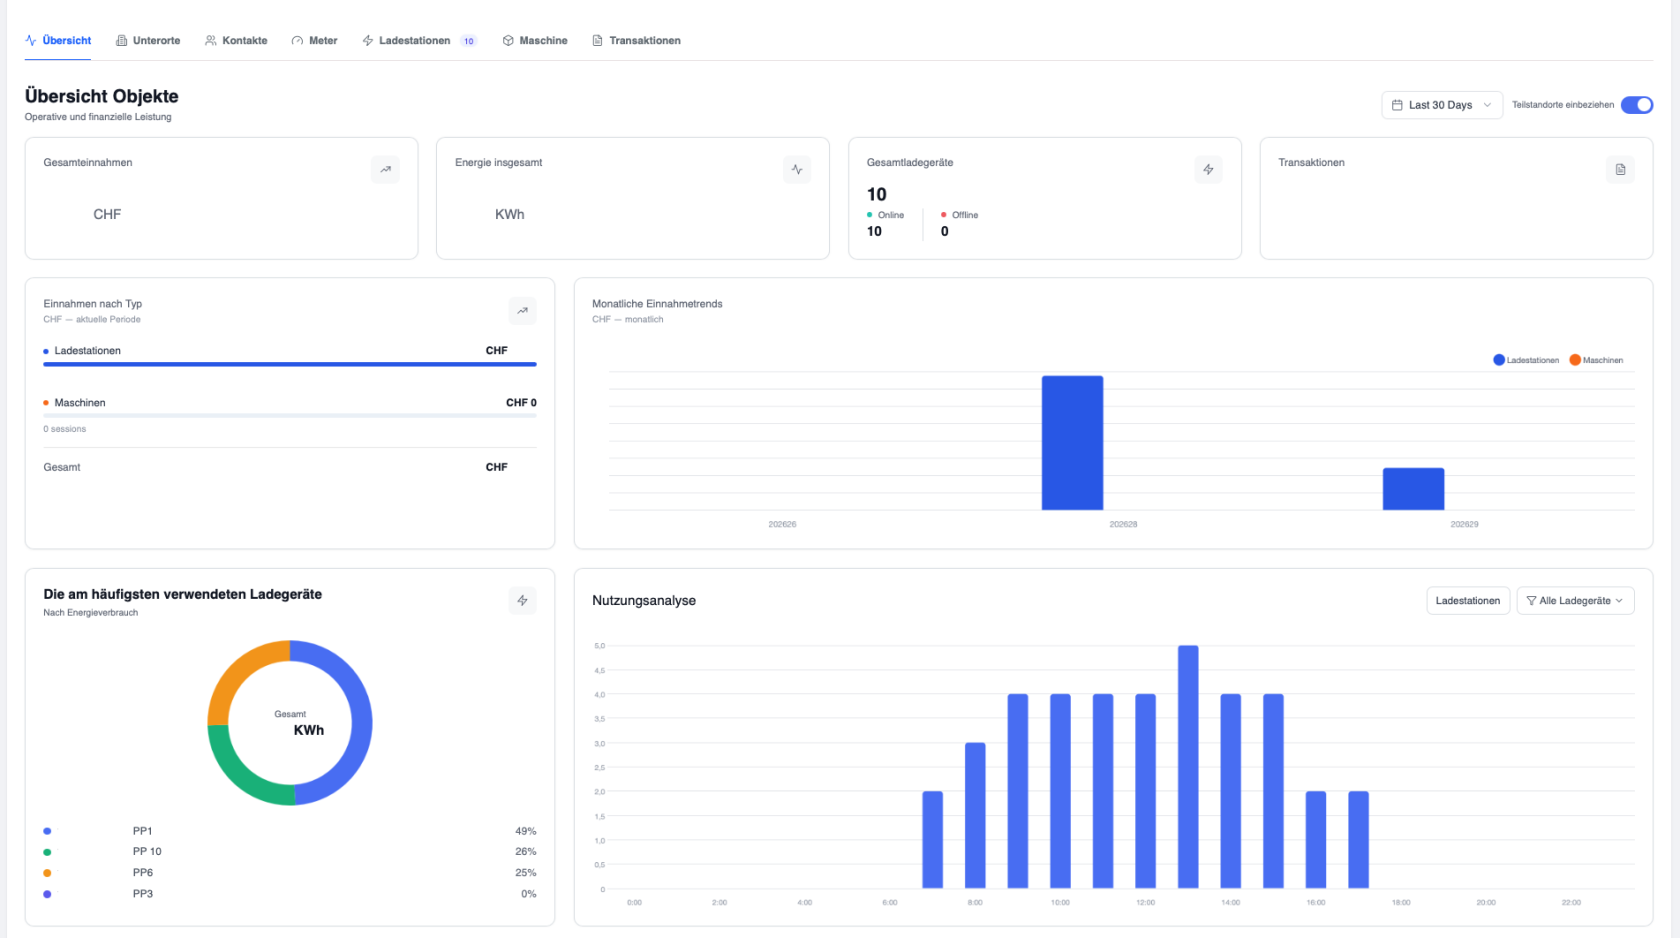
Task: Click trend icon in Gesamteinnahmen card
Action: click(x=385, y=169)
